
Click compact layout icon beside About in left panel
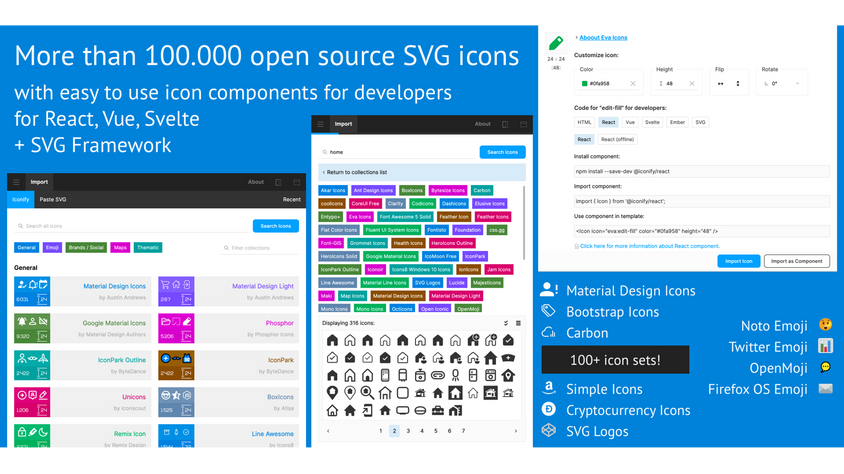(x=278, y=182)
